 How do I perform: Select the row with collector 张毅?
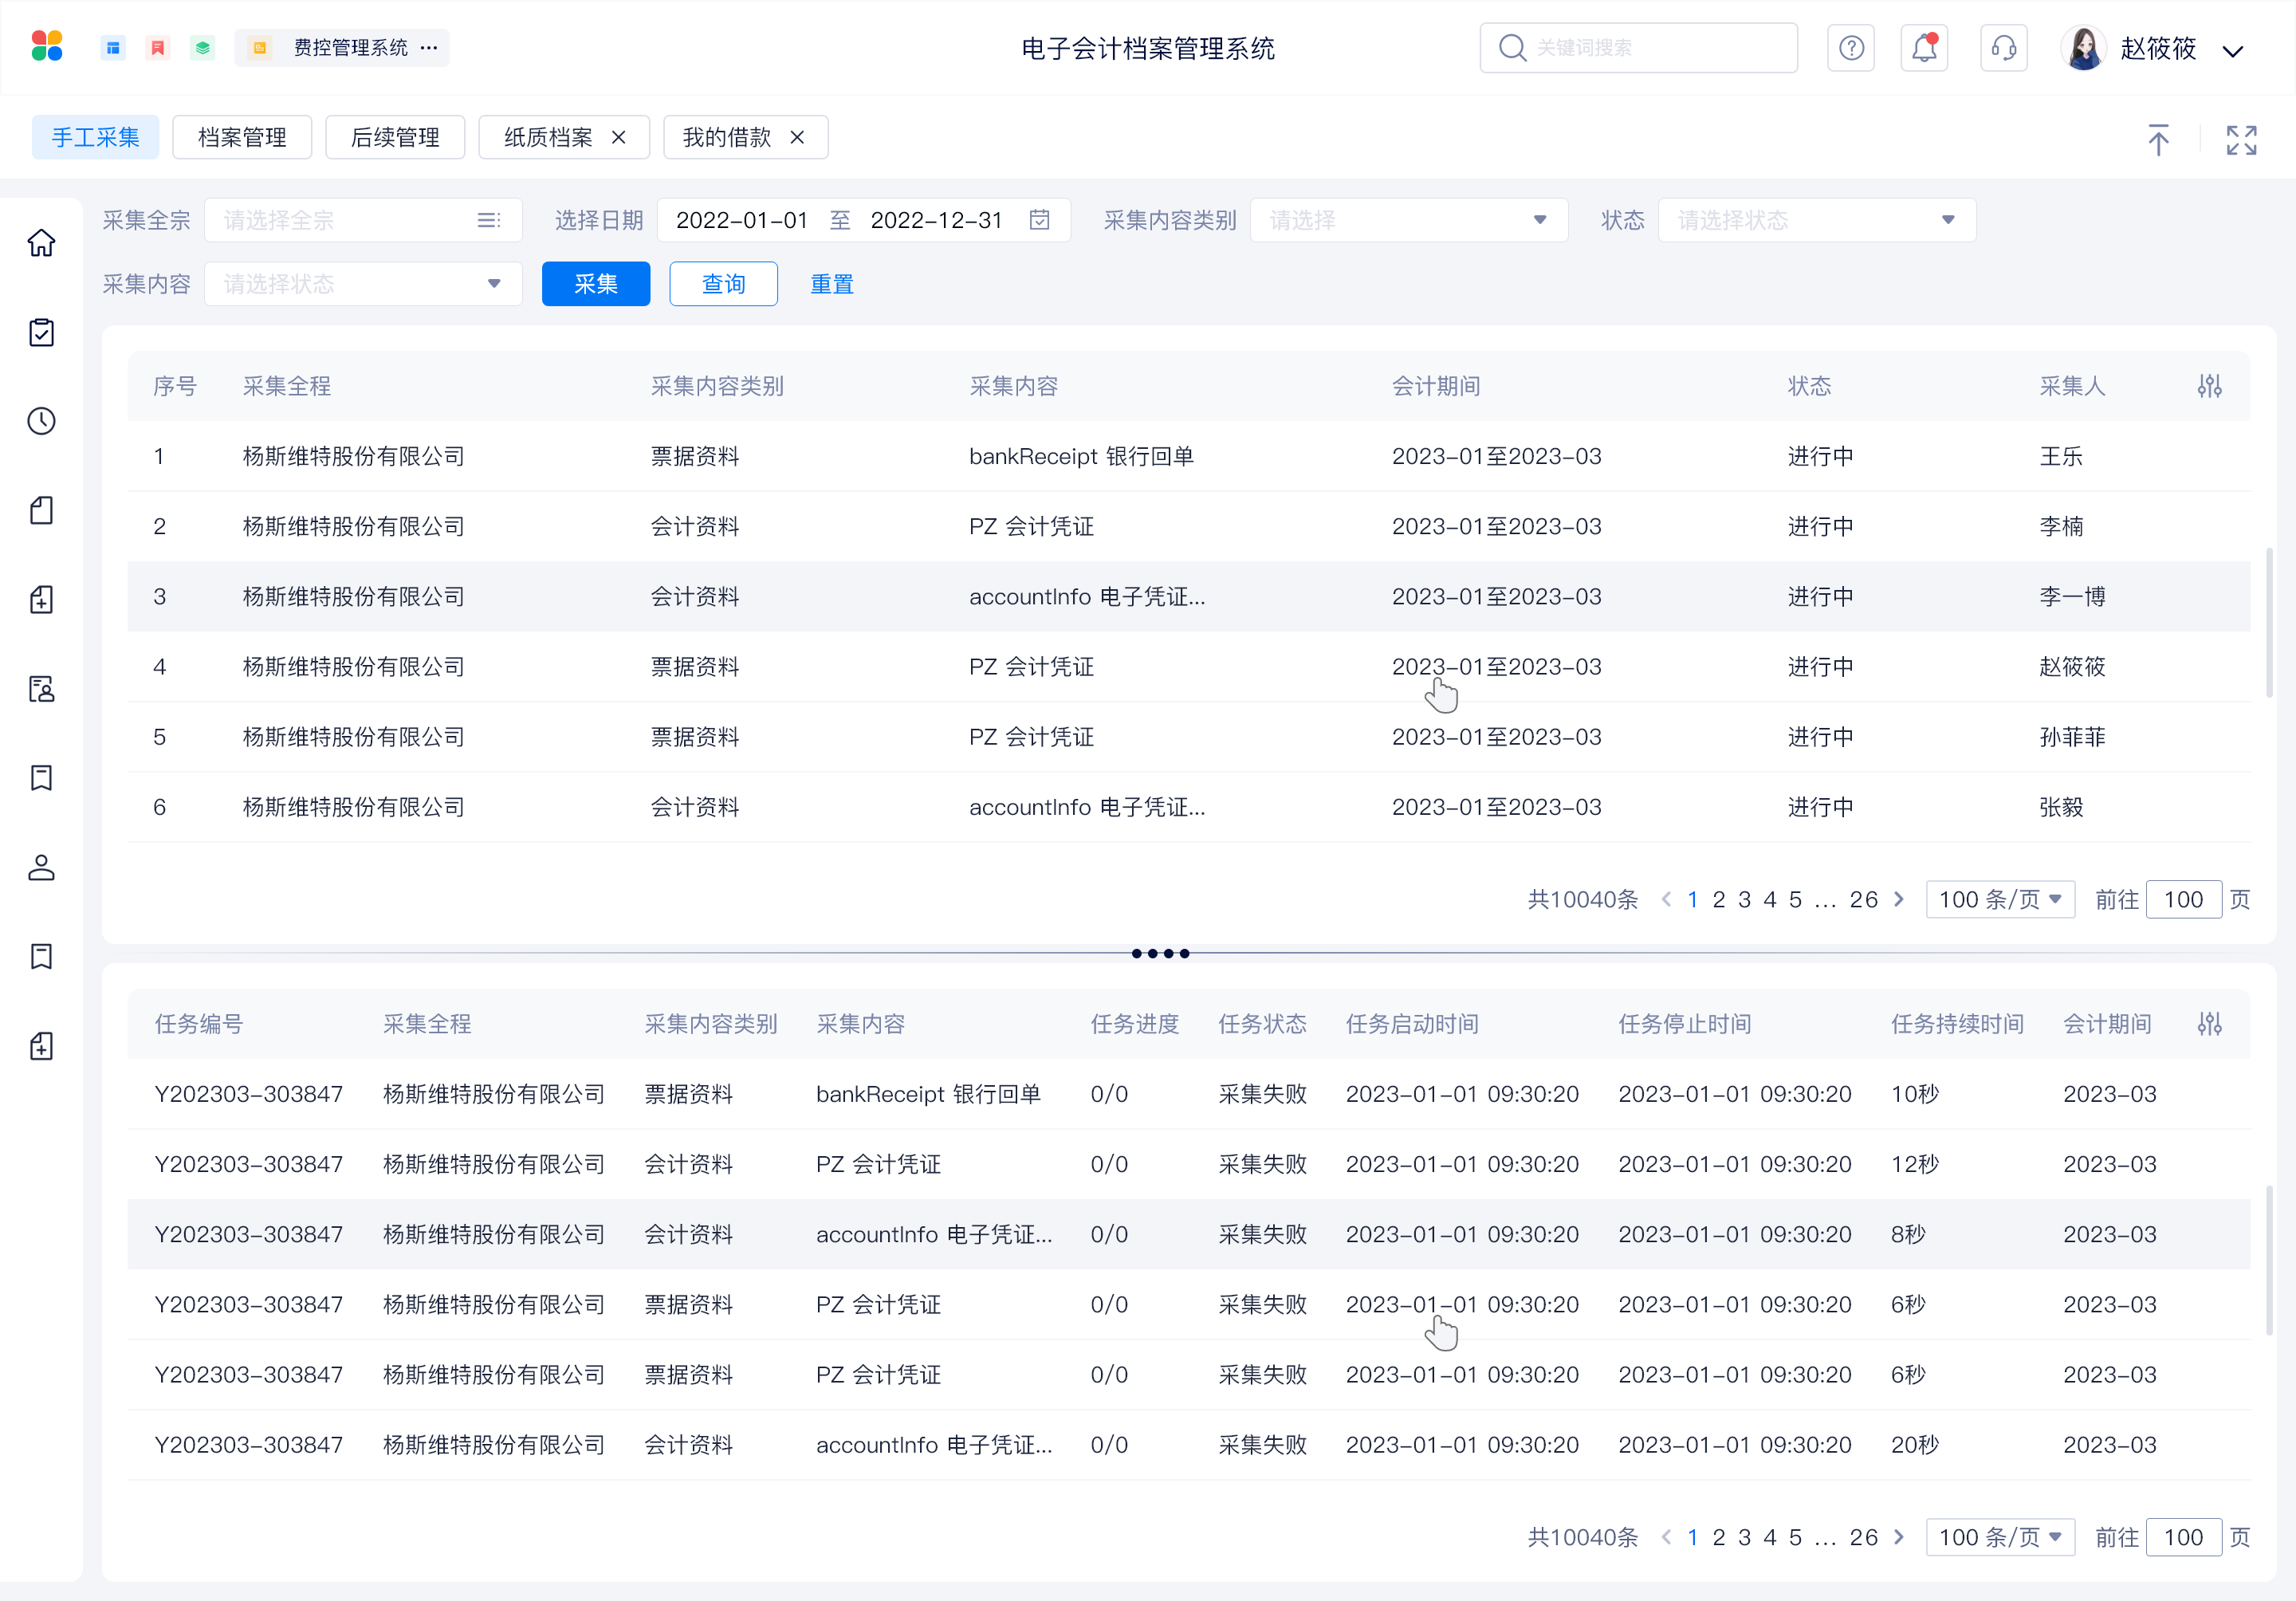(1188, 807)
